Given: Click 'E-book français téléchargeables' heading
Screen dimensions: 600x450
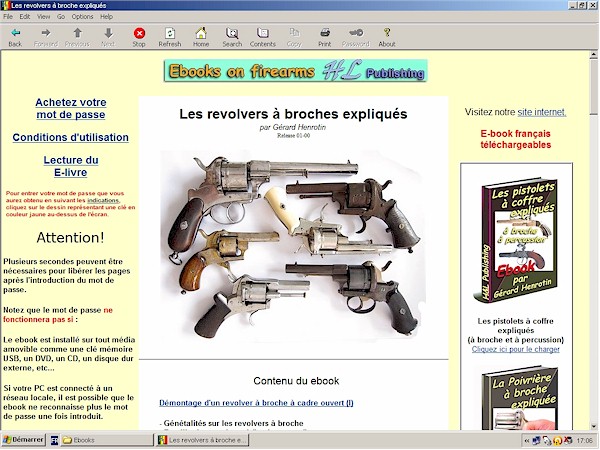Looking at the screenshot, I should [x=515, y=139].
